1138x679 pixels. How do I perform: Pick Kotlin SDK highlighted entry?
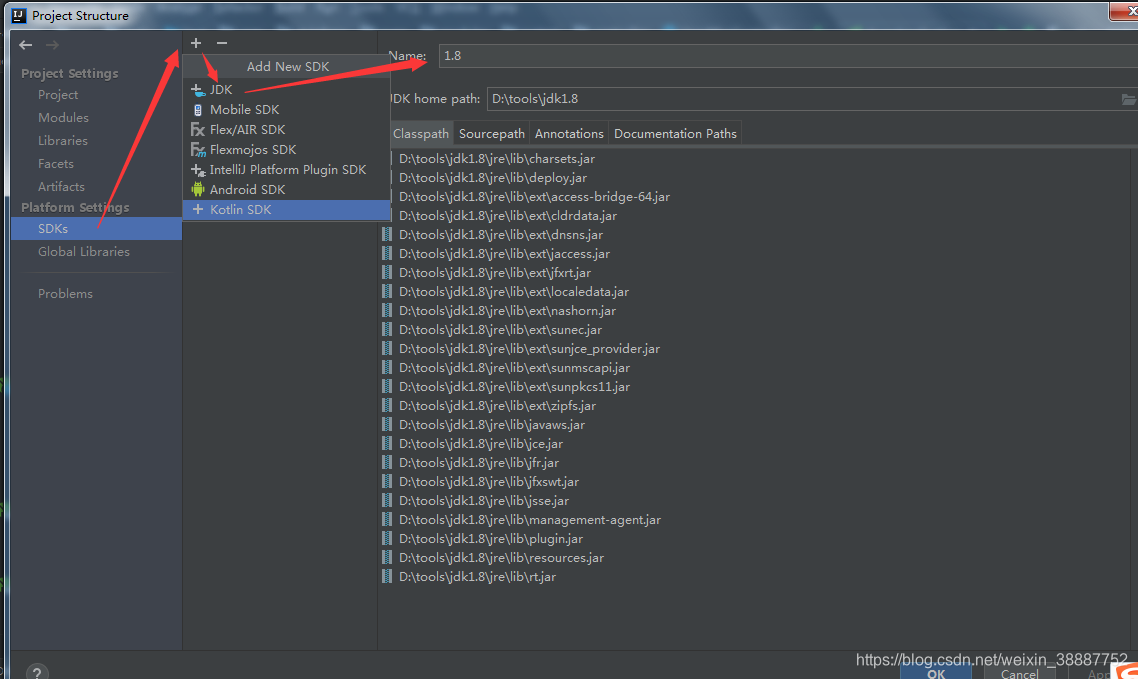coord(286,210)
